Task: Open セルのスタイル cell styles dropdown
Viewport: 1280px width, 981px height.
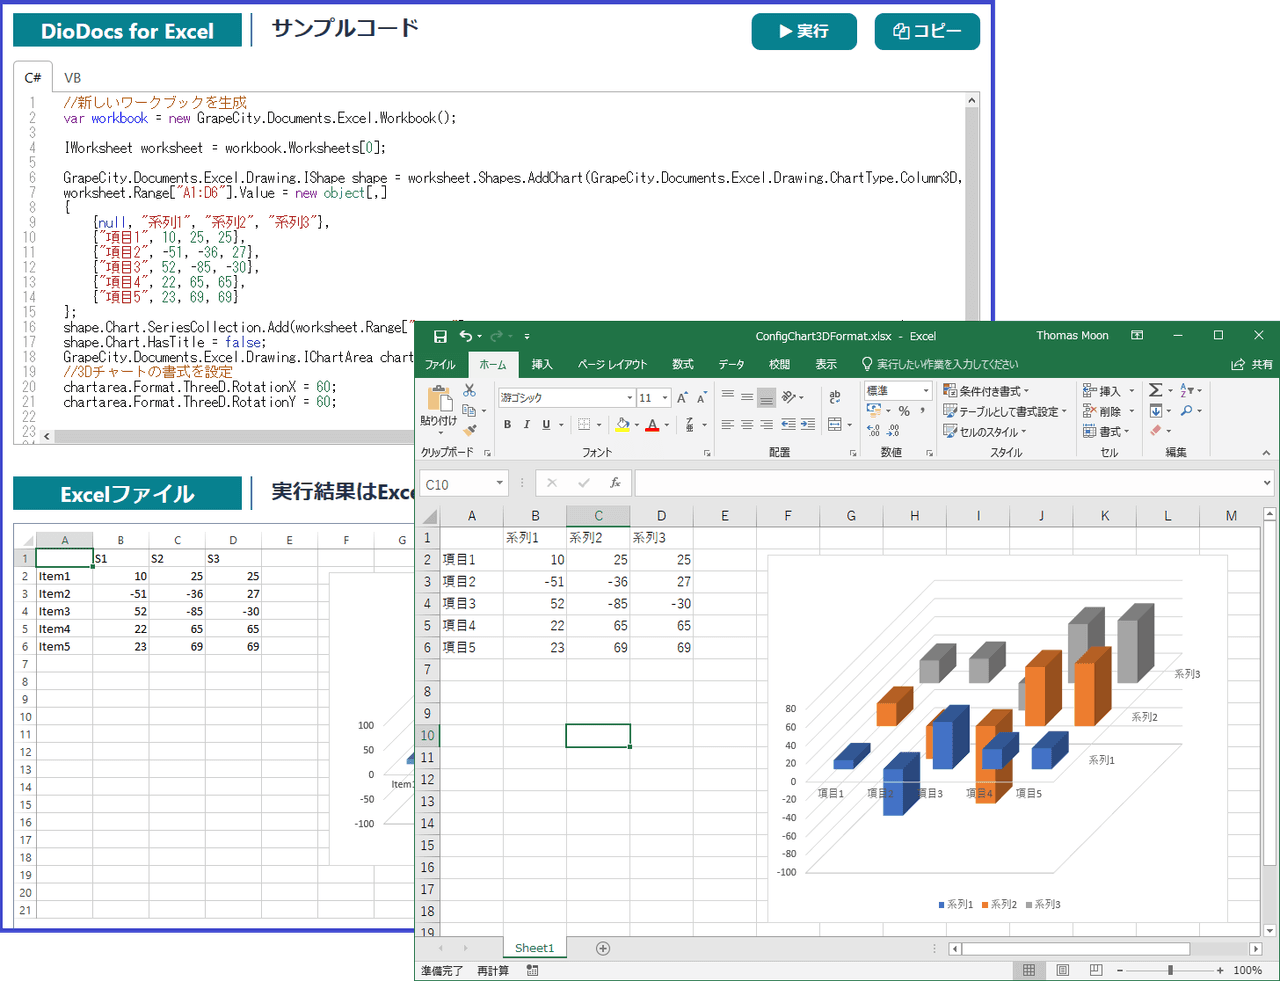Action: [985, 432]
